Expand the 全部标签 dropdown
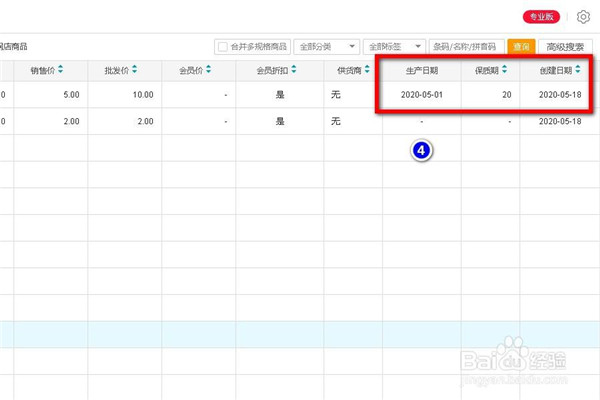Viewport: 600px width, 400px height. point(394,47)
